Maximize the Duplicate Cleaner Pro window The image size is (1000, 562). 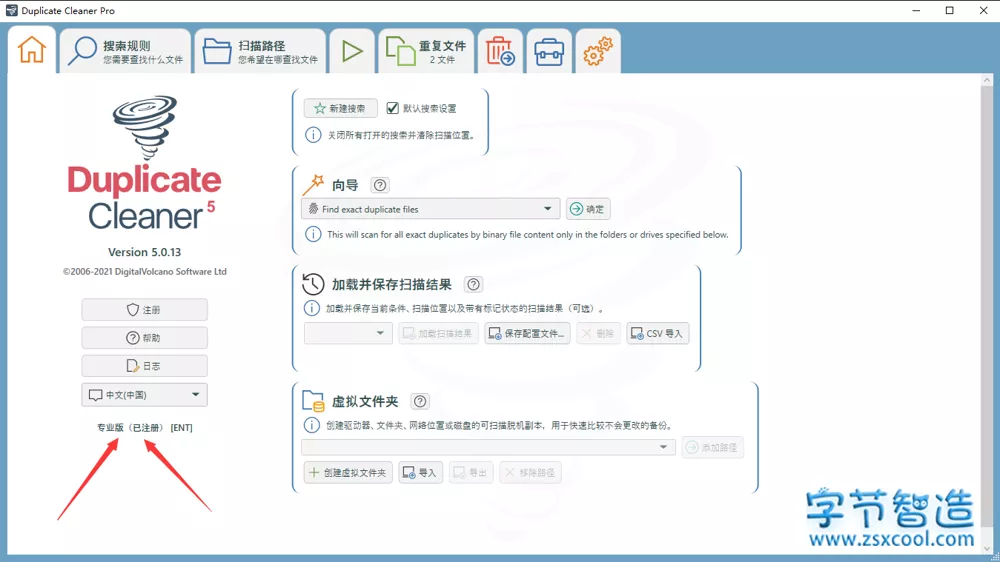point(950,10)
